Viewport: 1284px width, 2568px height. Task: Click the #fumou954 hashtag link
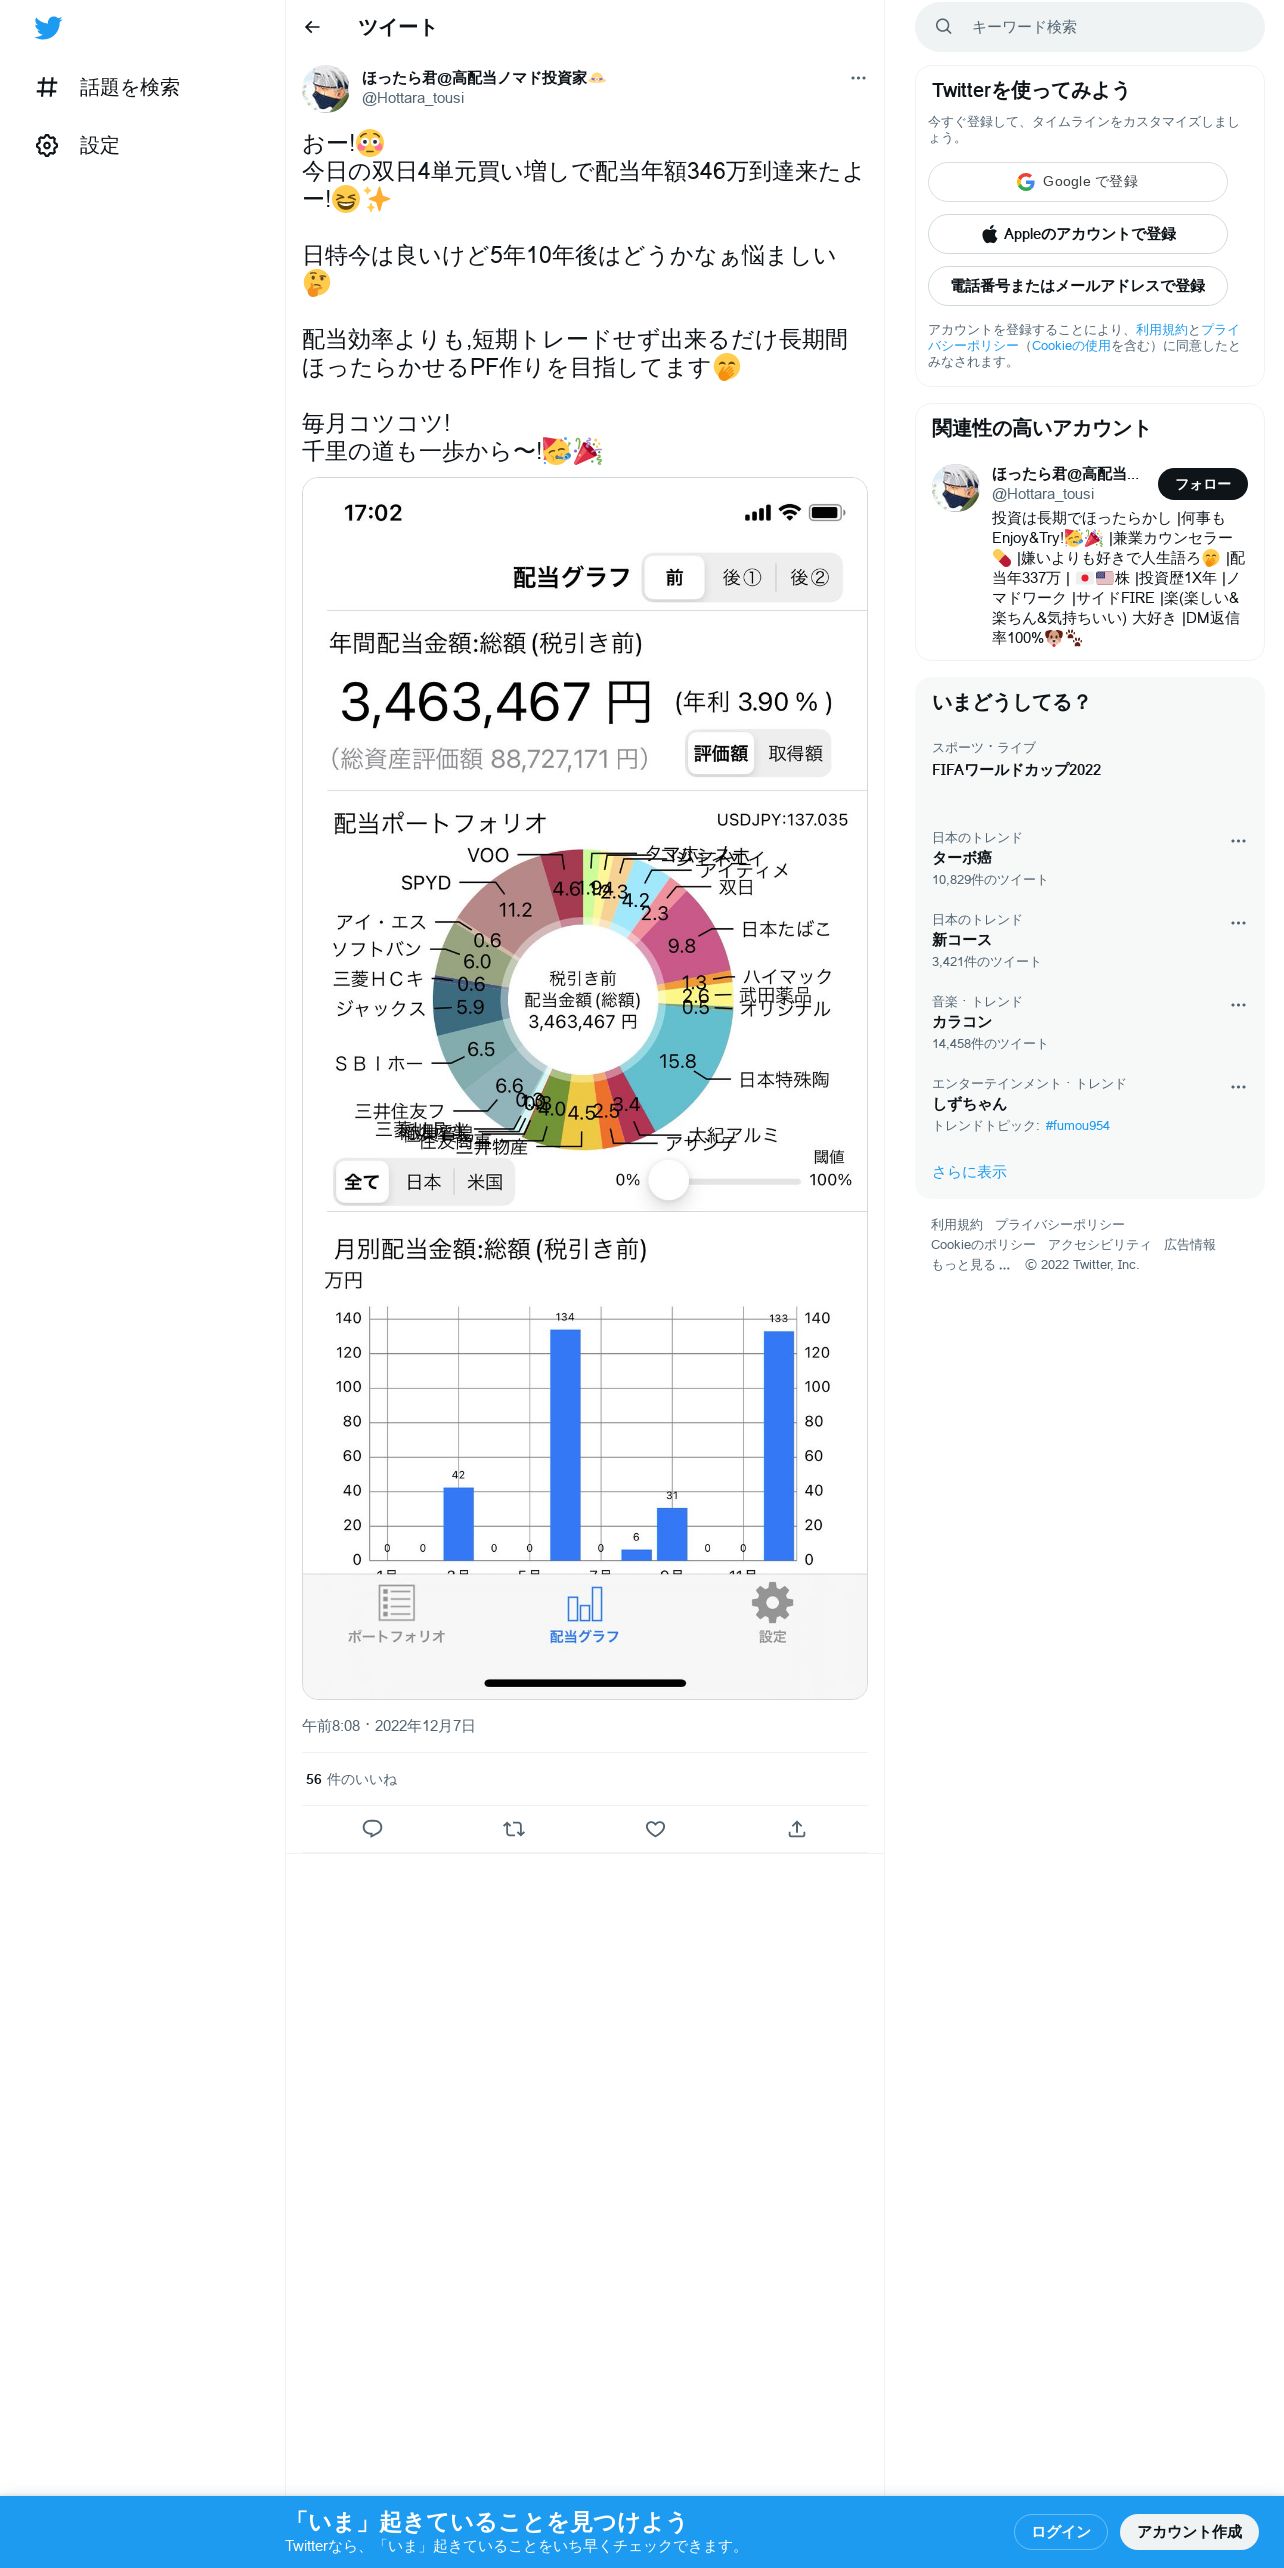click(x=1077, y=1125)
